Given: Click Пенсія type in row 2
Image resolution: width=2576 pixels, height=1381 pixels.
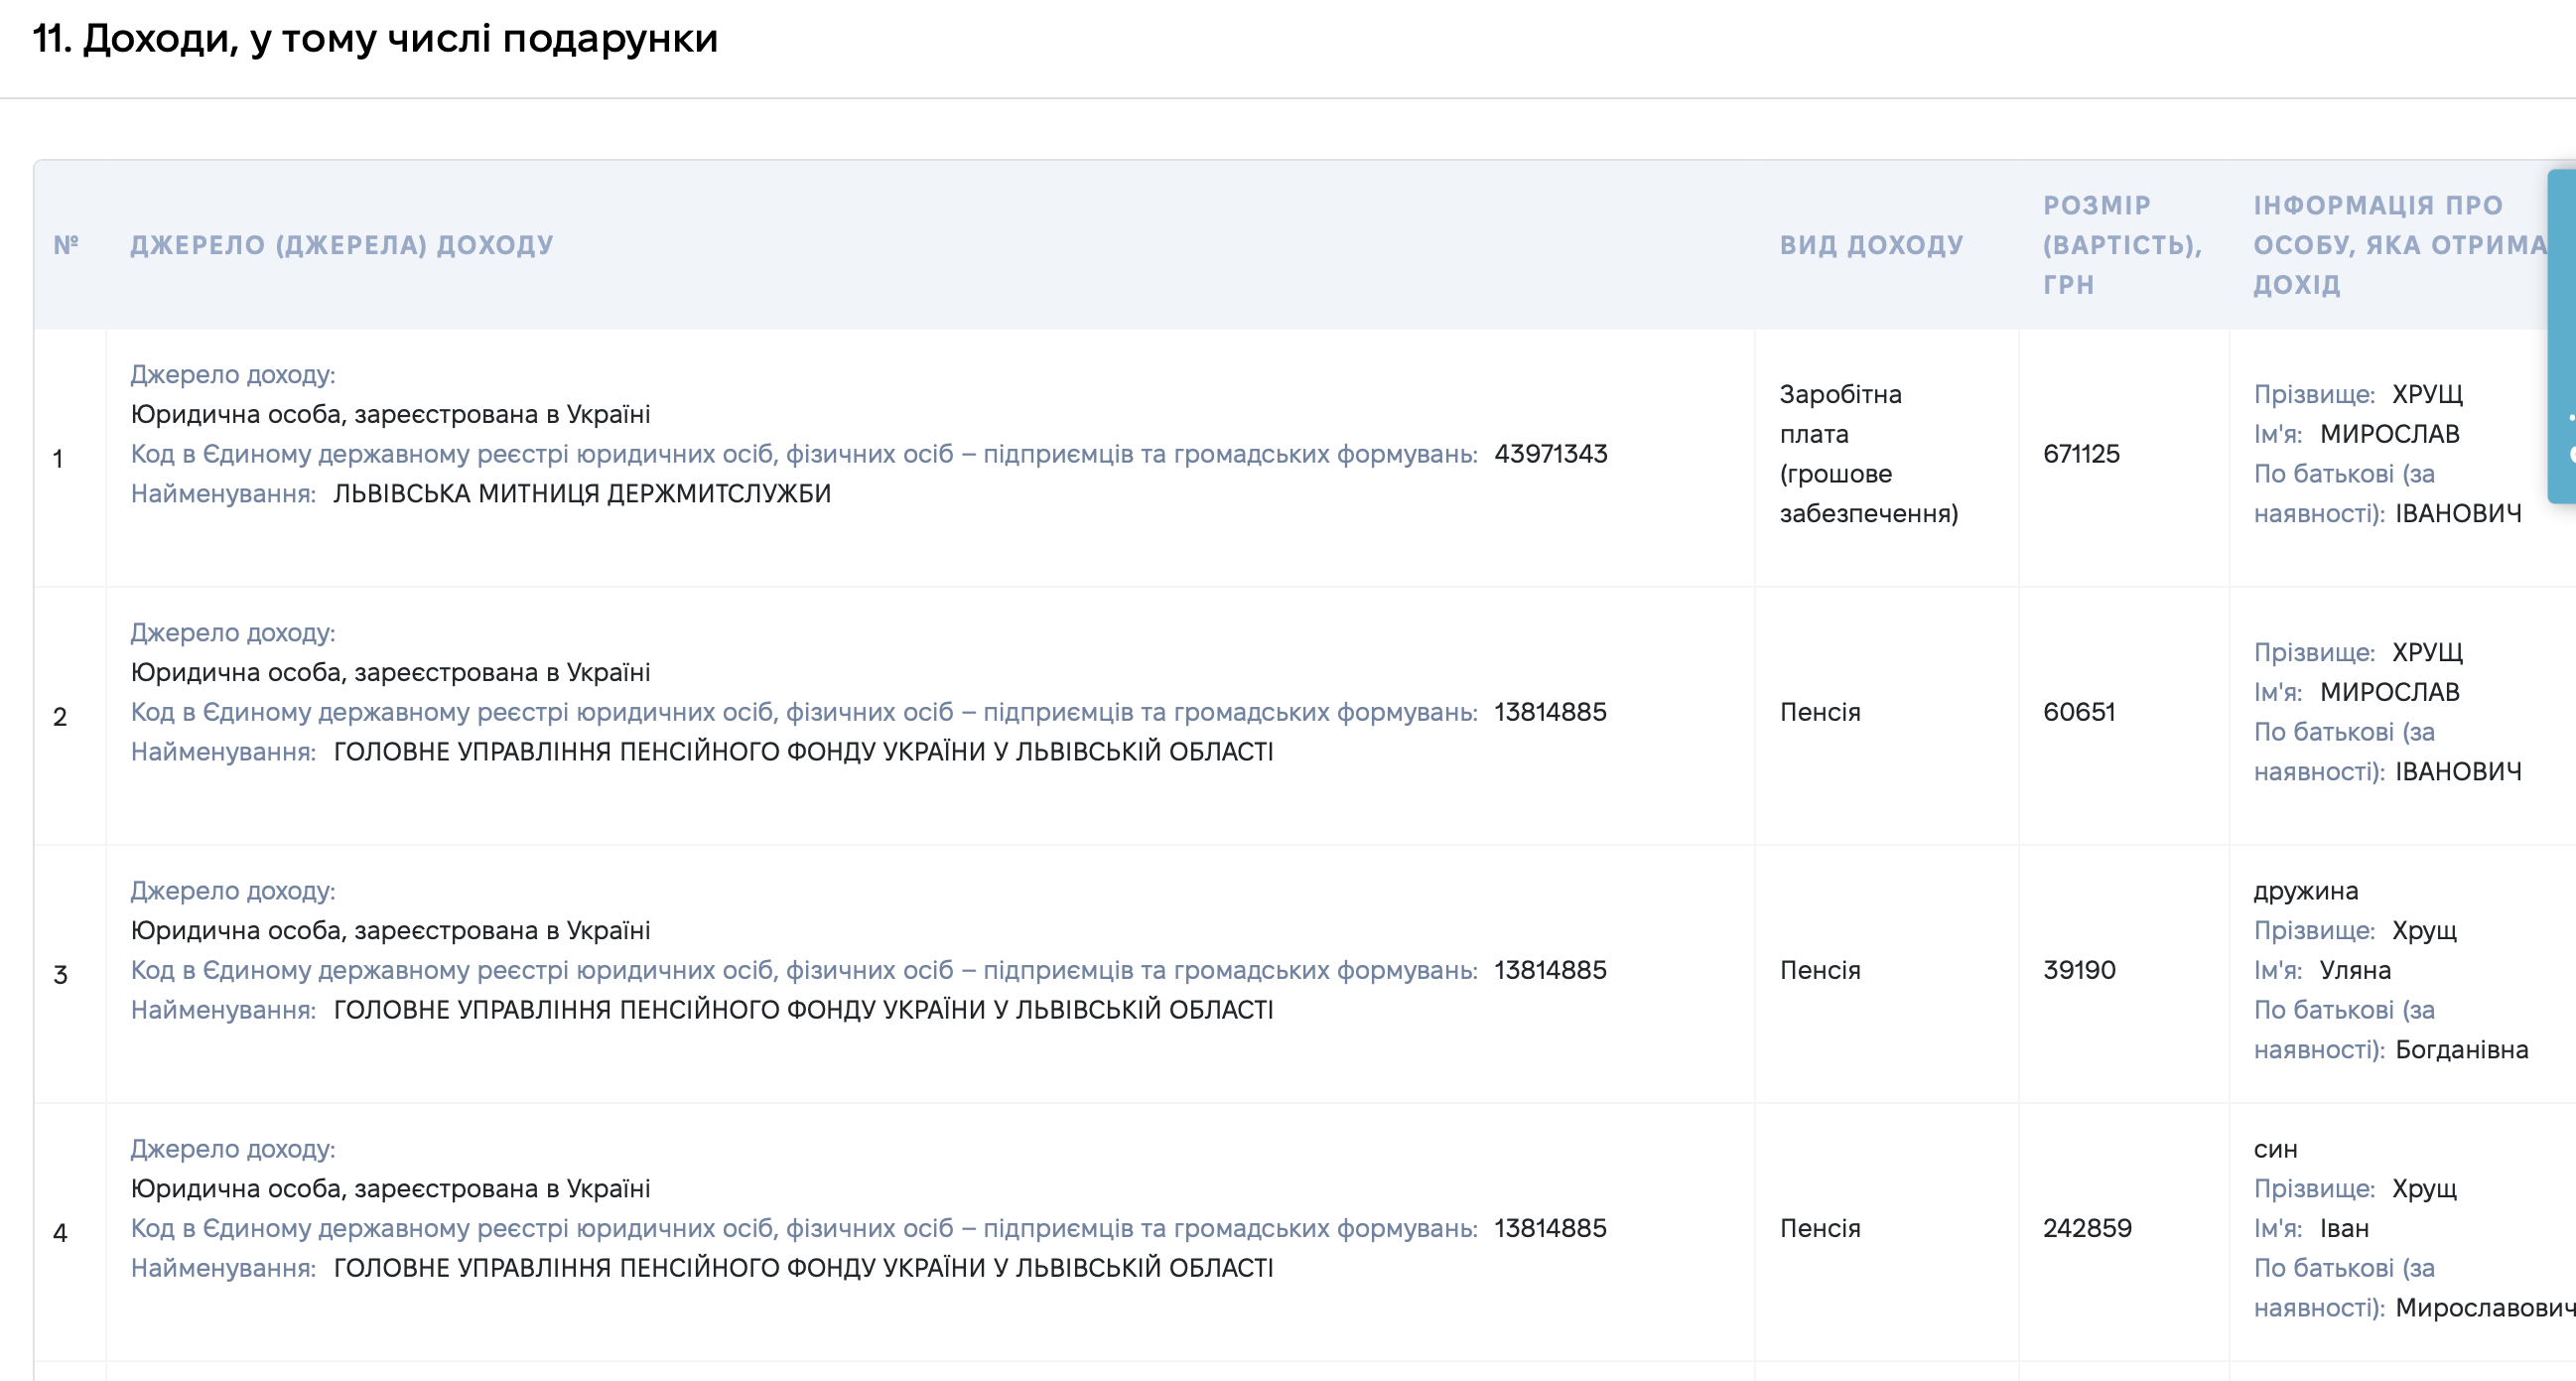Looking at the screenshot, I should click(x=1820, y=712).
